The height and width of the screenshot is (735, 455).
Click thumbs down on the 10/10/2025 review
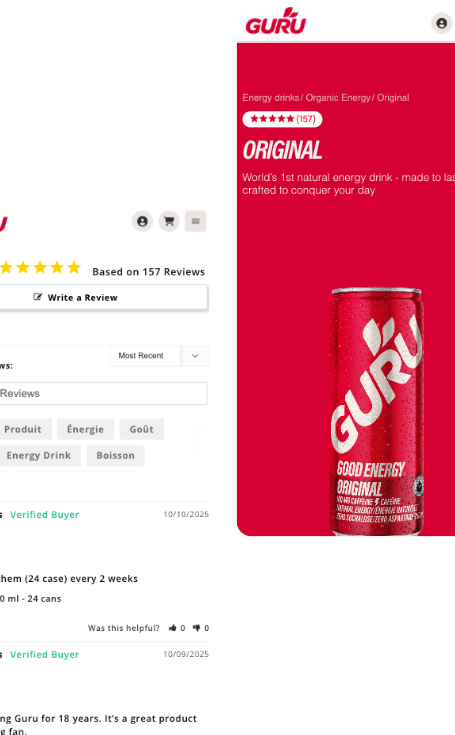[x=196, y=628]
